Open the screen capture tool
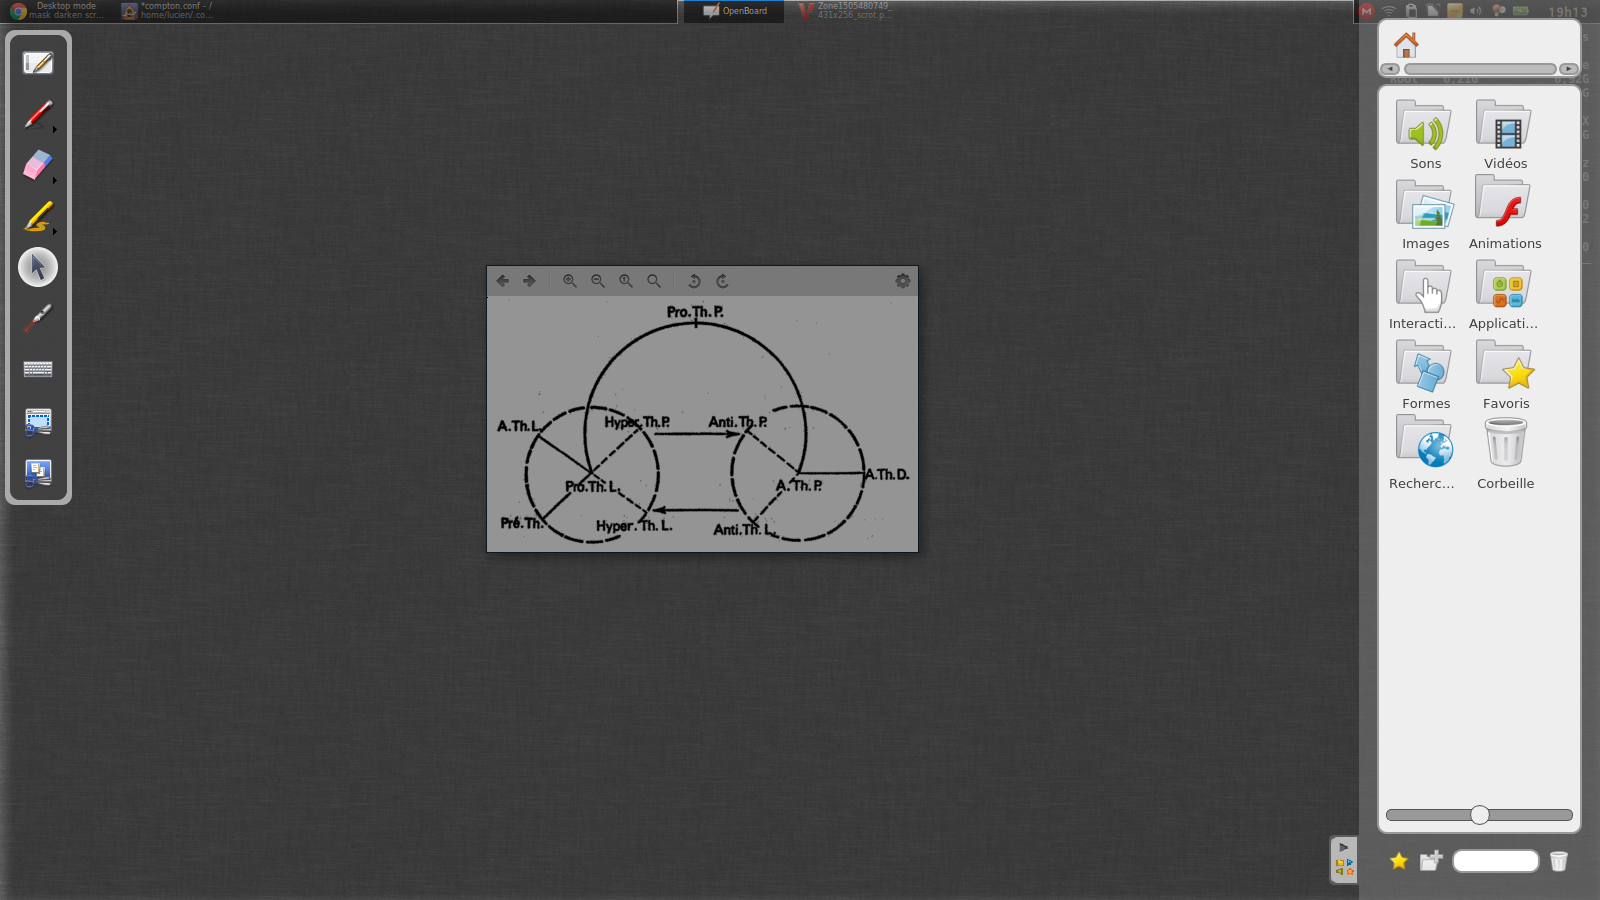The image size is (1600, 900). (x=37, y=420)
